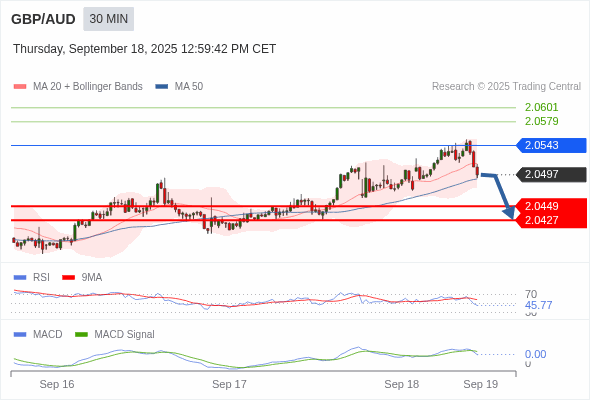Click the 2.0427 red support label
The height and width of the screenshot is (400, 590).
(552, 221)
